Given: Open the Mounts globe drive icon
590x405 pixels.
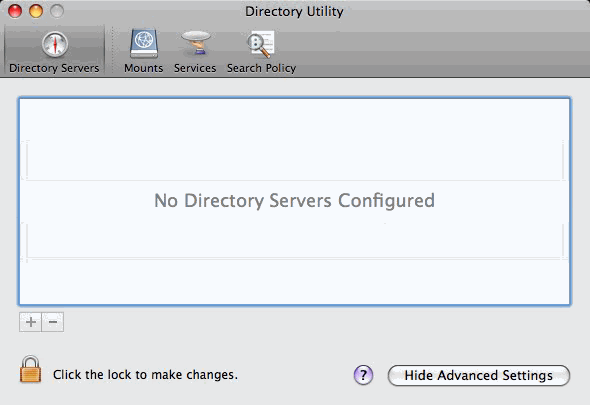Looking at the screenshot, I should pos(144,44).
